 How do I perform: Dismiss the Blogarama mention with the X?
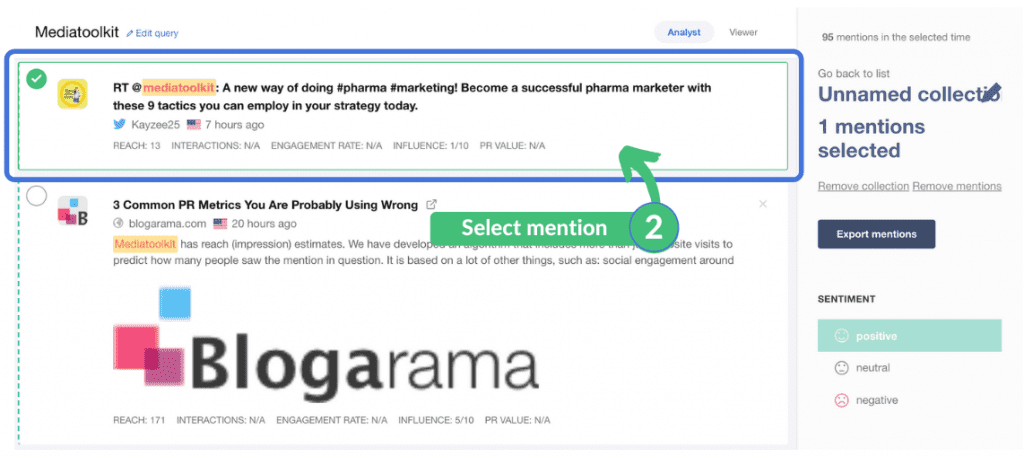click(763, 204)
